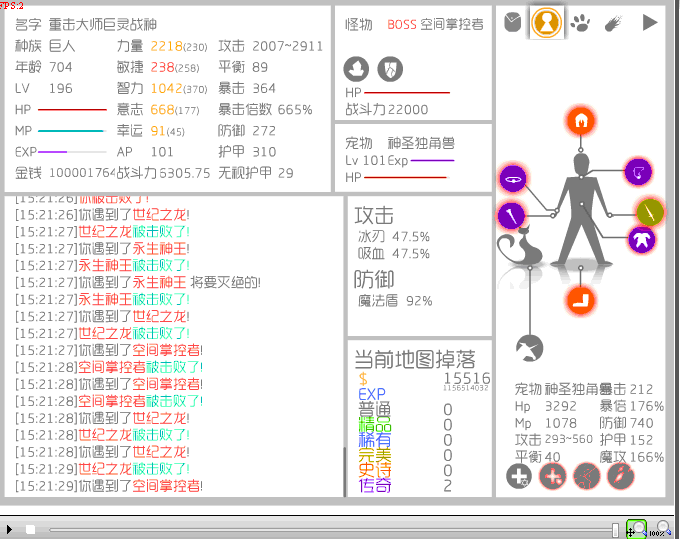Click the pet 魔攻 166% stat
Screen dimensions: 680x539
[631, 457]
